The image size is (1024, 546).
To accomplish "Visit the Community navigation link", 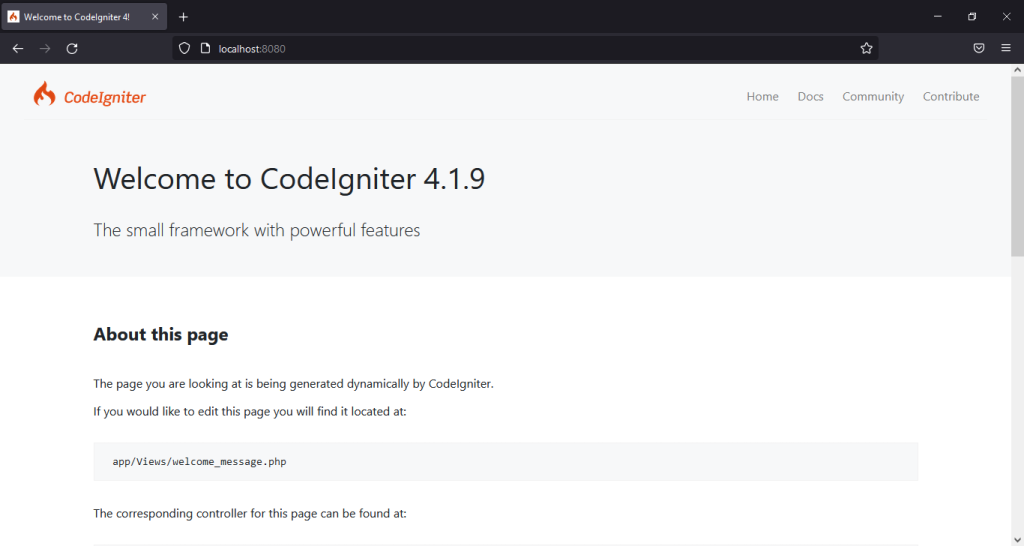I will coord(872,97).
